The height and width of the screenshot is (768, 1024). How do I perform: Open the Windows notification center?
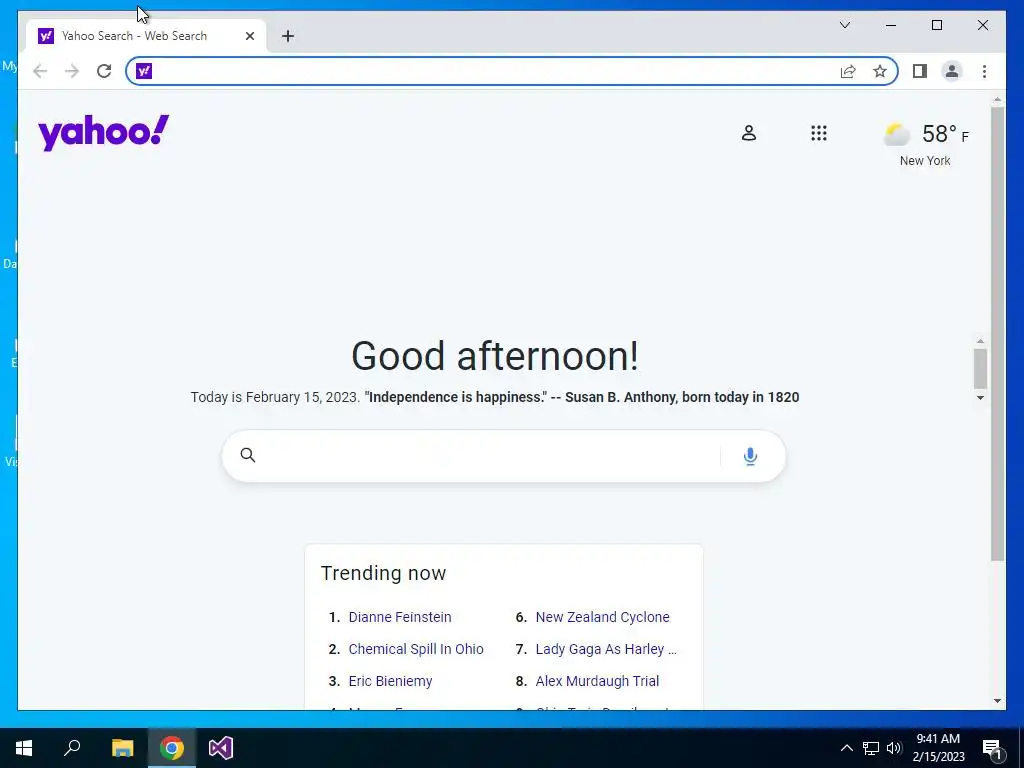(x=993, y=748)
